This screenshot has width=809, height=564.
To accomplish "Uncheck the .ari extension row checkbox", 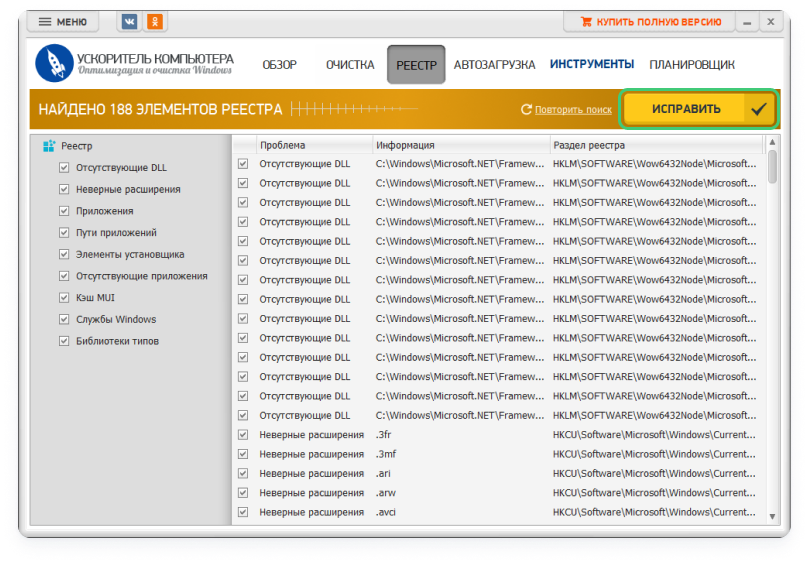I will click(243, 474).
